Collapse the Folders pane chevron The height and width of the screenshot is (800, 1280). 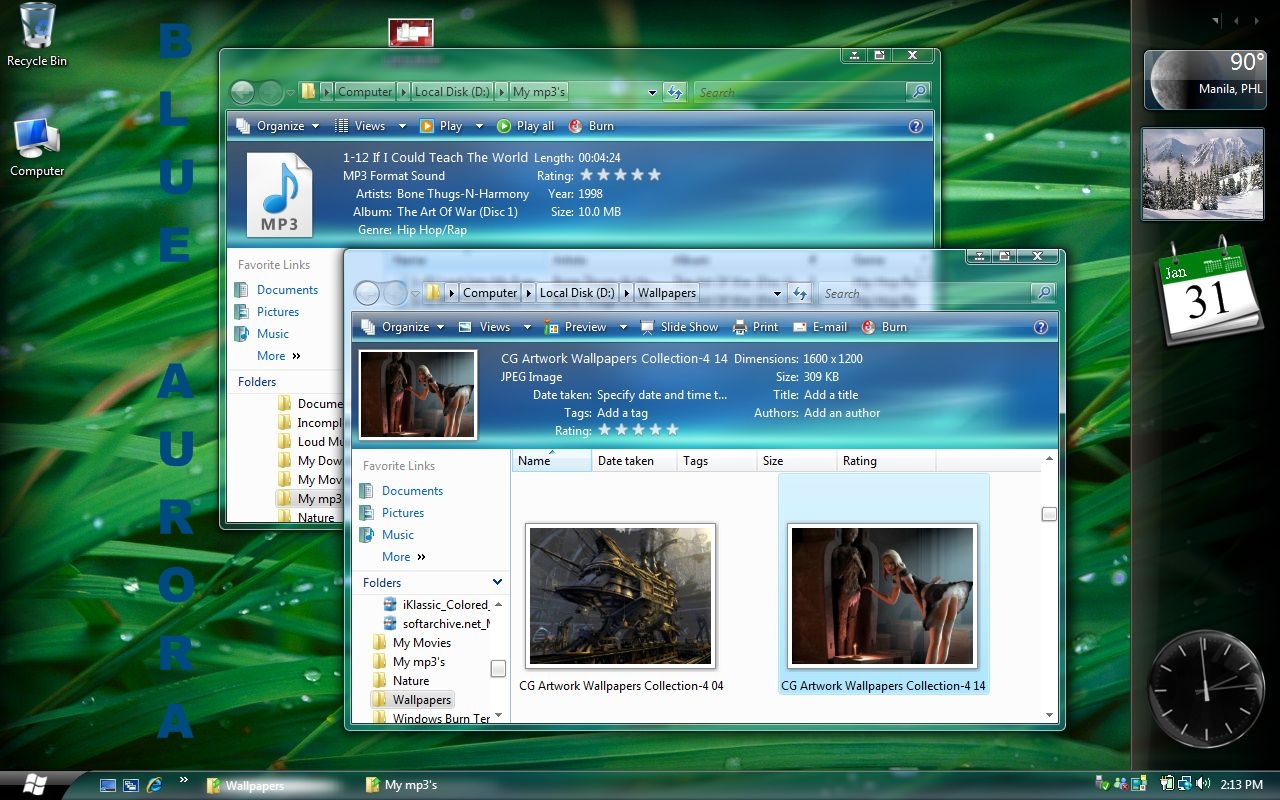pos(497,582)
